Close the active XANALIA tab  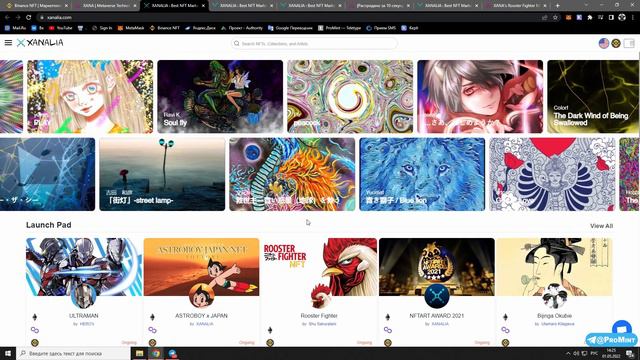[x=203, y=6]
